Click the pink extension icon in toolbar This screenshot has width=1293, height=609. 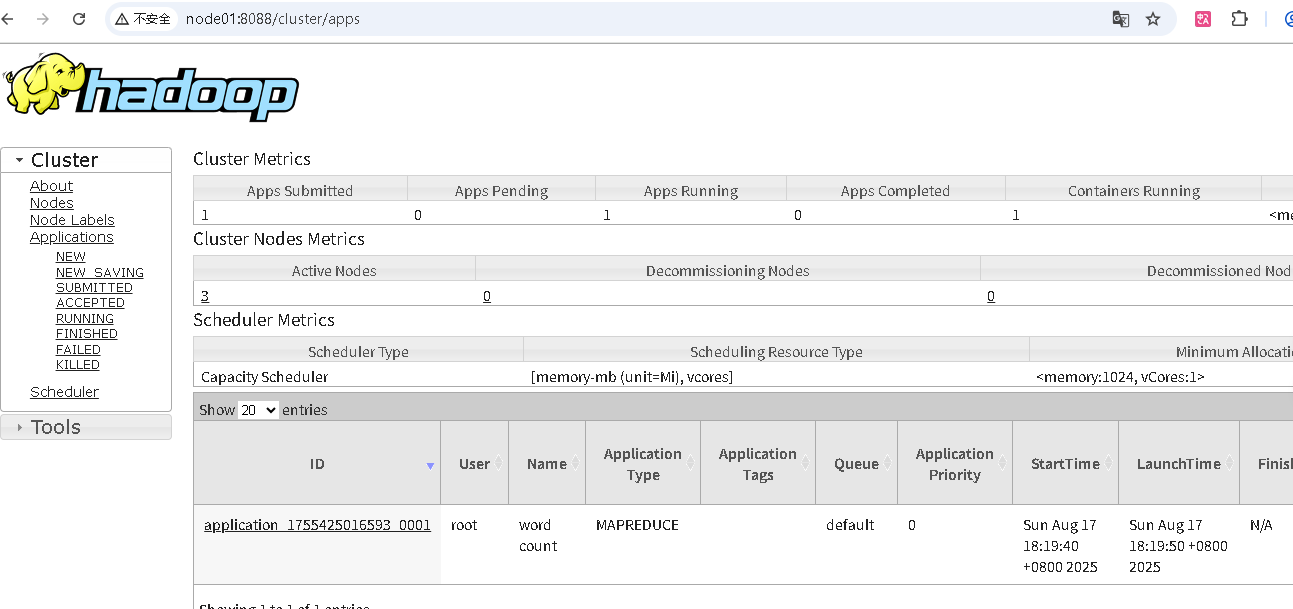pos(1203,19)
